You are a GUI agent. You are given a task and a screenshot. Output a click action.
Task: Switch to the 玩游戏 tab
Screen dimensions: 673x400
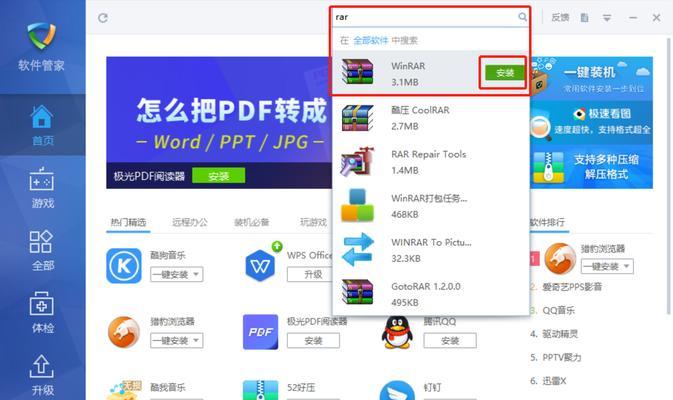(x=313, y=222)
